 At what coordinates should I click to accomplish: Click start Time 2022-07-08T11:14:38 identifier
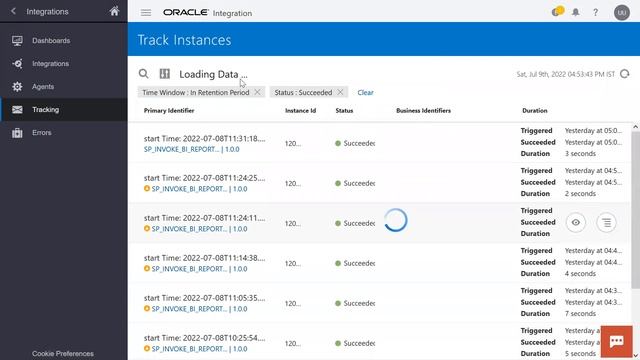tap(204, 258)
